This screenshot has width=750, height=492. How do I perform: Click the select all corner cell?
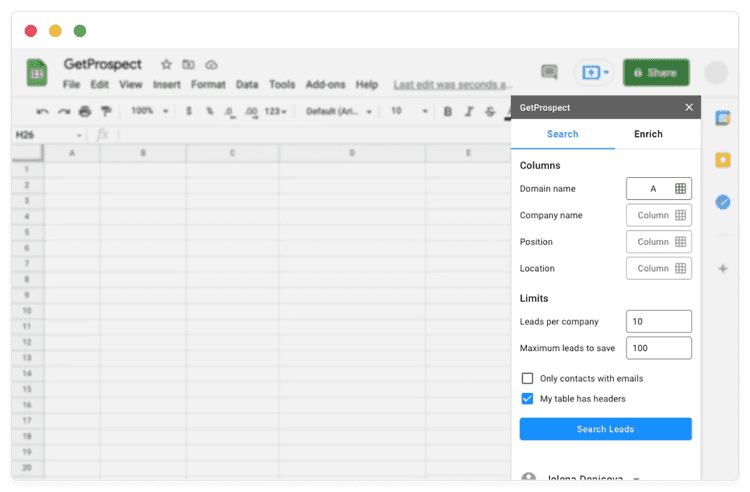(x=27, y=153)
